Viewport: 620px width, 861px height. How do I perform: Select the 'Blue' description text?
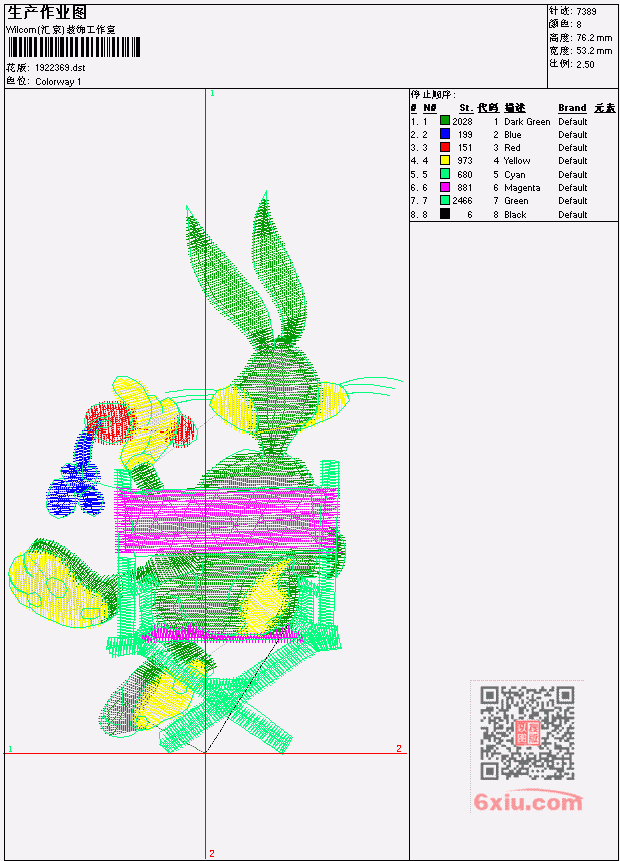[512, 135]
